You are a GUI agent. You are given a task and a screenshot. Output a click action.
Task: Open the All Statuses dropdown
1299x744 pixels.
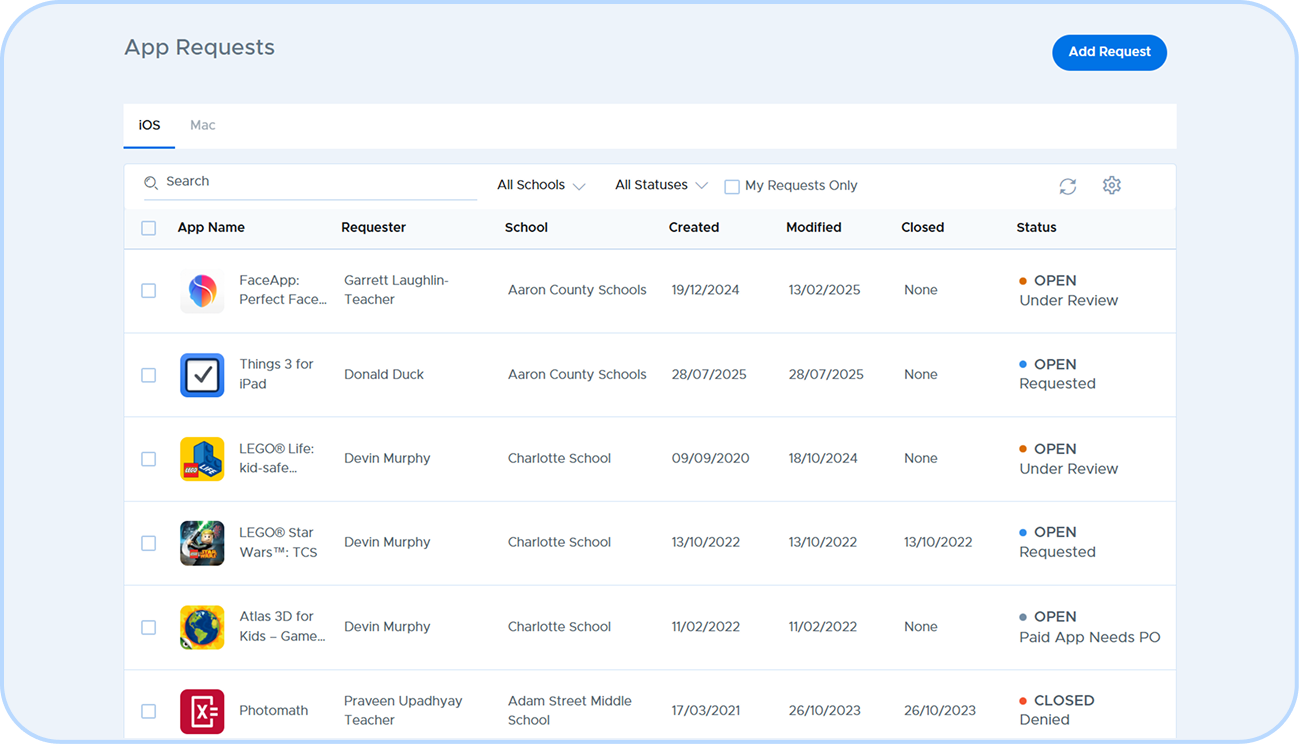pyautogui.click(x=661, y=185)
